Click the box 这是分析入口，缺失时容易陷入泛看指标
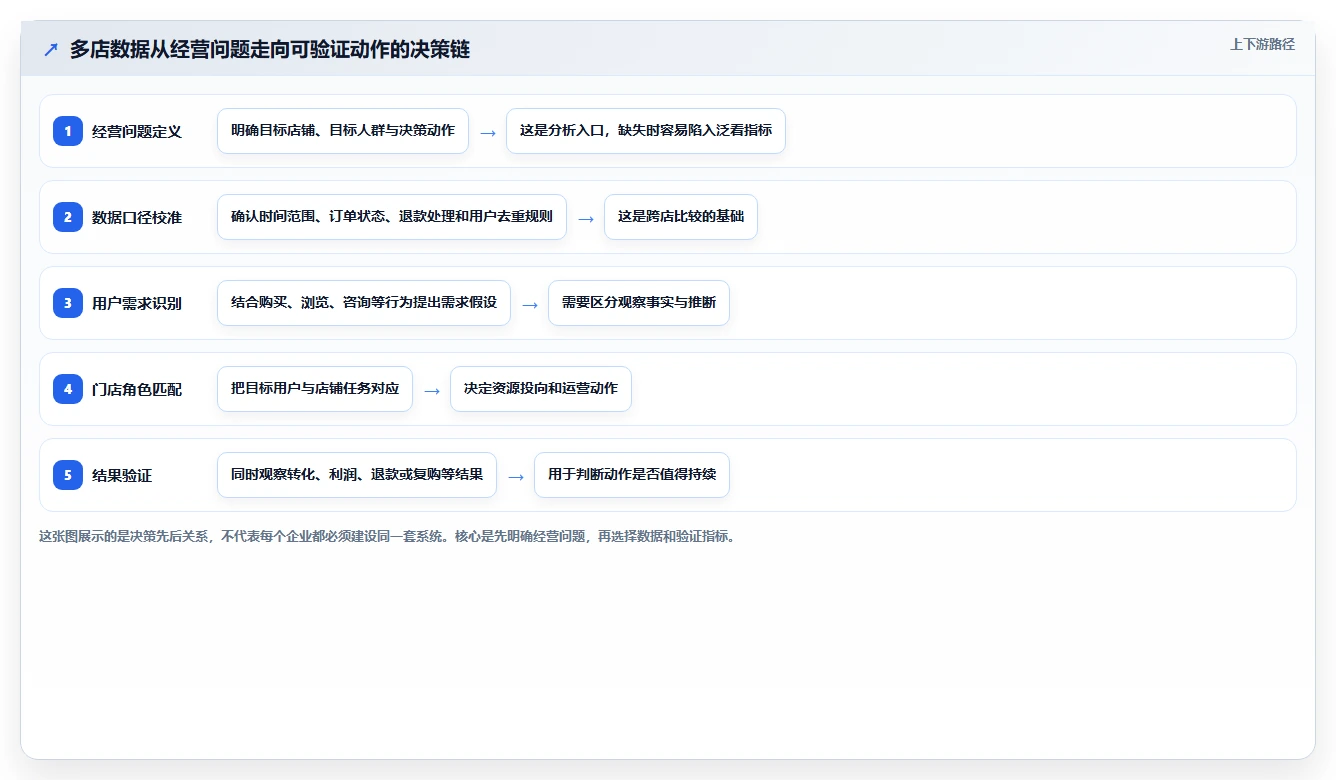 [646, 131]
